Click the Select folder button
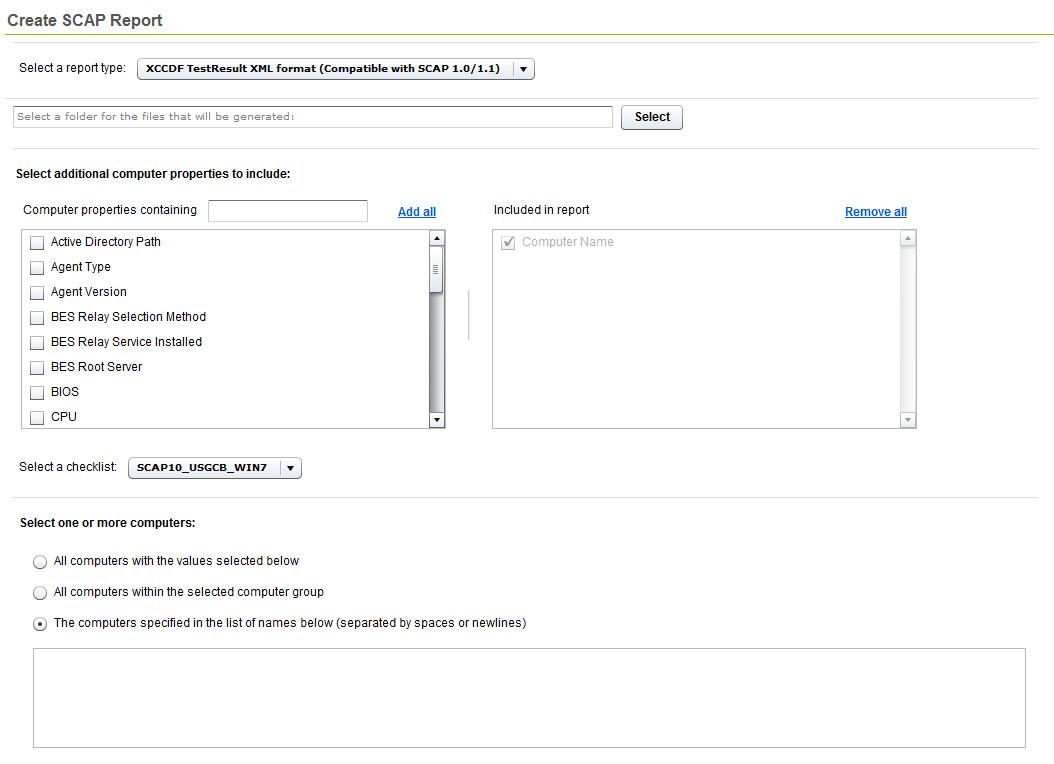This screenshot has width=1054, height=764. [x=651, y=117]
